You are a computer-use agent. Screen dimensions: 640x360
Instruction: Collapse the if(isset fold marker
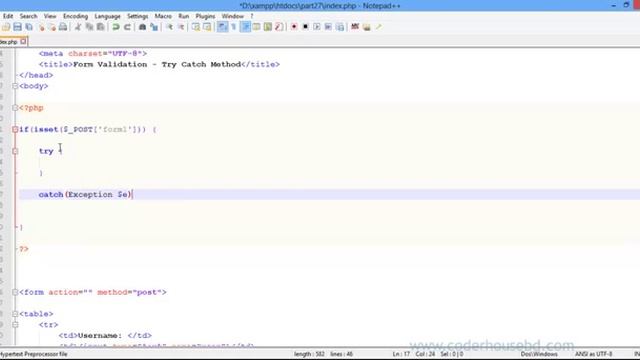point(15,129)
